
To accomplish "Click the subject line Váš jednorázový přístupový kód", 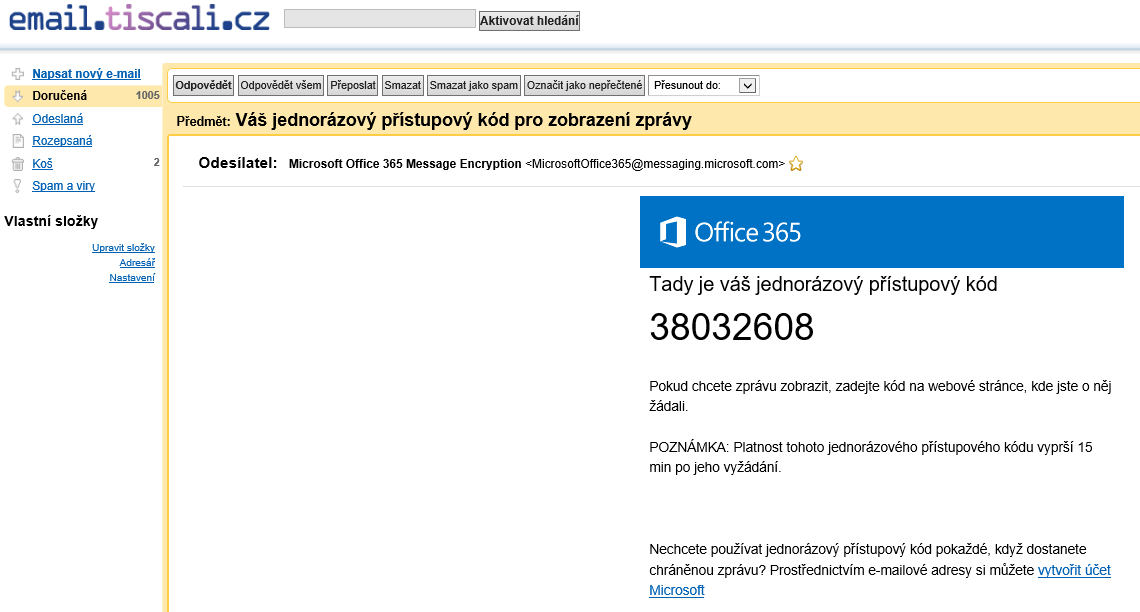I will pos(463,120).
